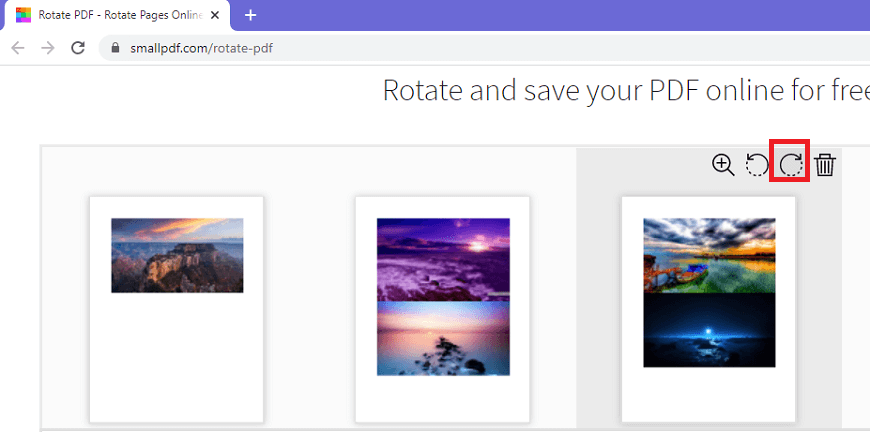Click the Smallpdf favicon in the tab
The height and width of the screenshot is (432, 870).
click(23, 16)
